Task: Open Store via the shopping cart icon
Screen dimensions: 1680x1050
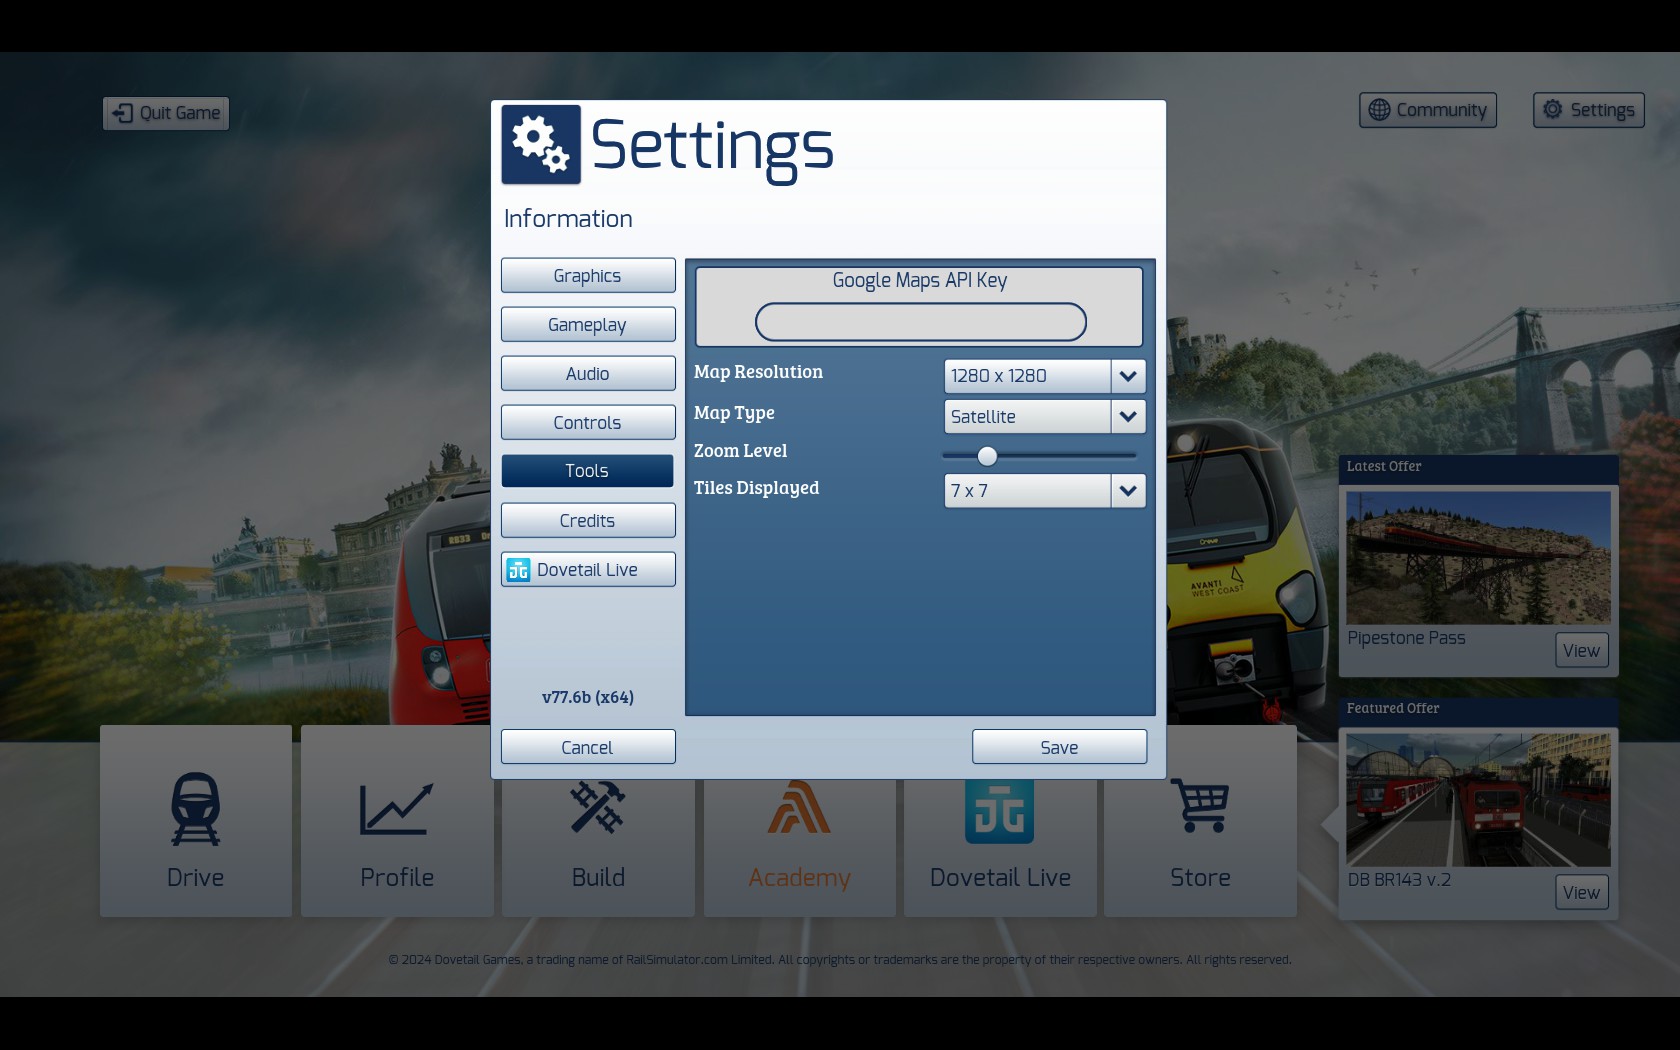Action: [x=1200, y=806]
